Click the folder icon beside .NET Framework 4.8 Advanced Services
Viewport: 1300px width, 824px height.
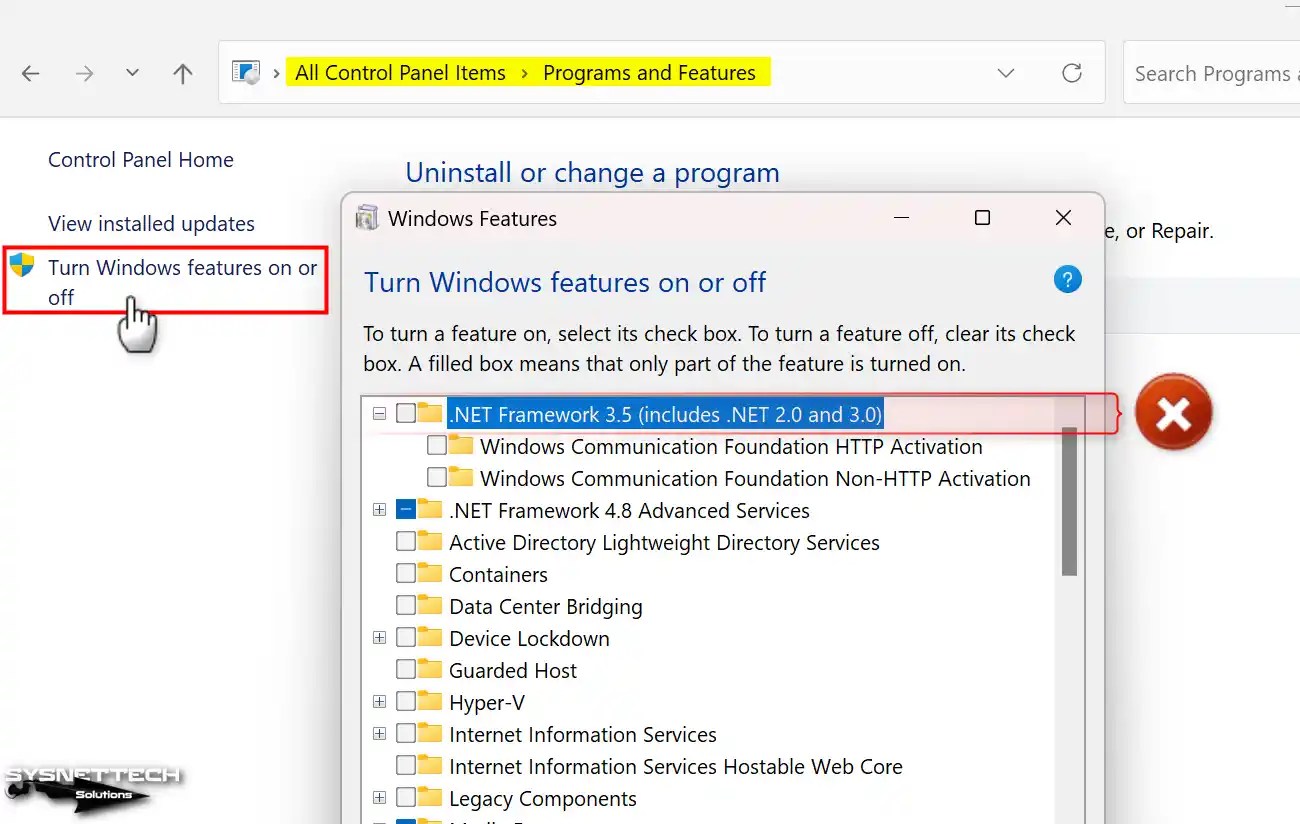click(430, 510)
